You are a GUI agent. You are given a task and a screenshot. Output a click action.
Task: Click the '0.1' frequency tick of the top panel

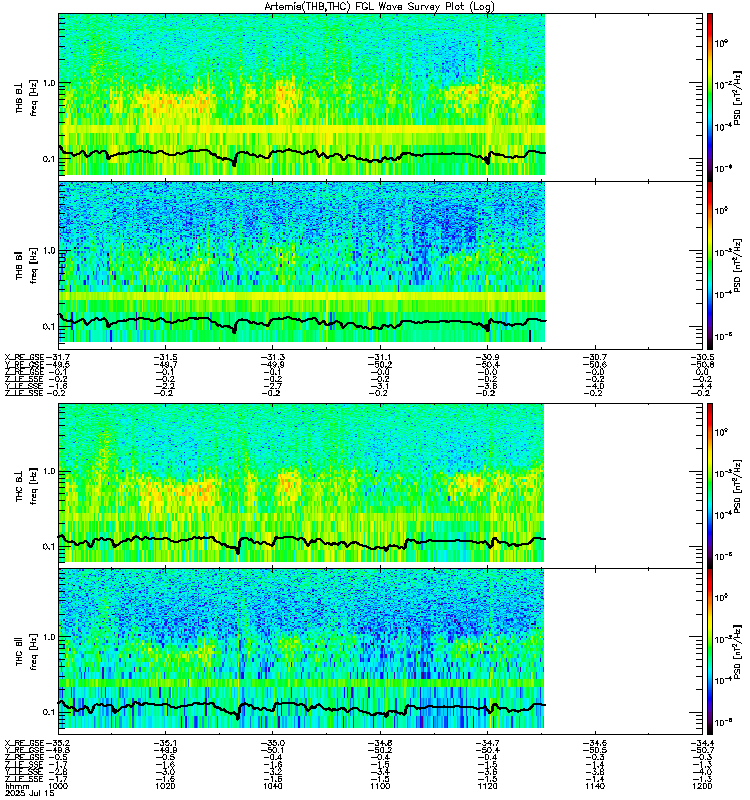[x=48, y=159]
